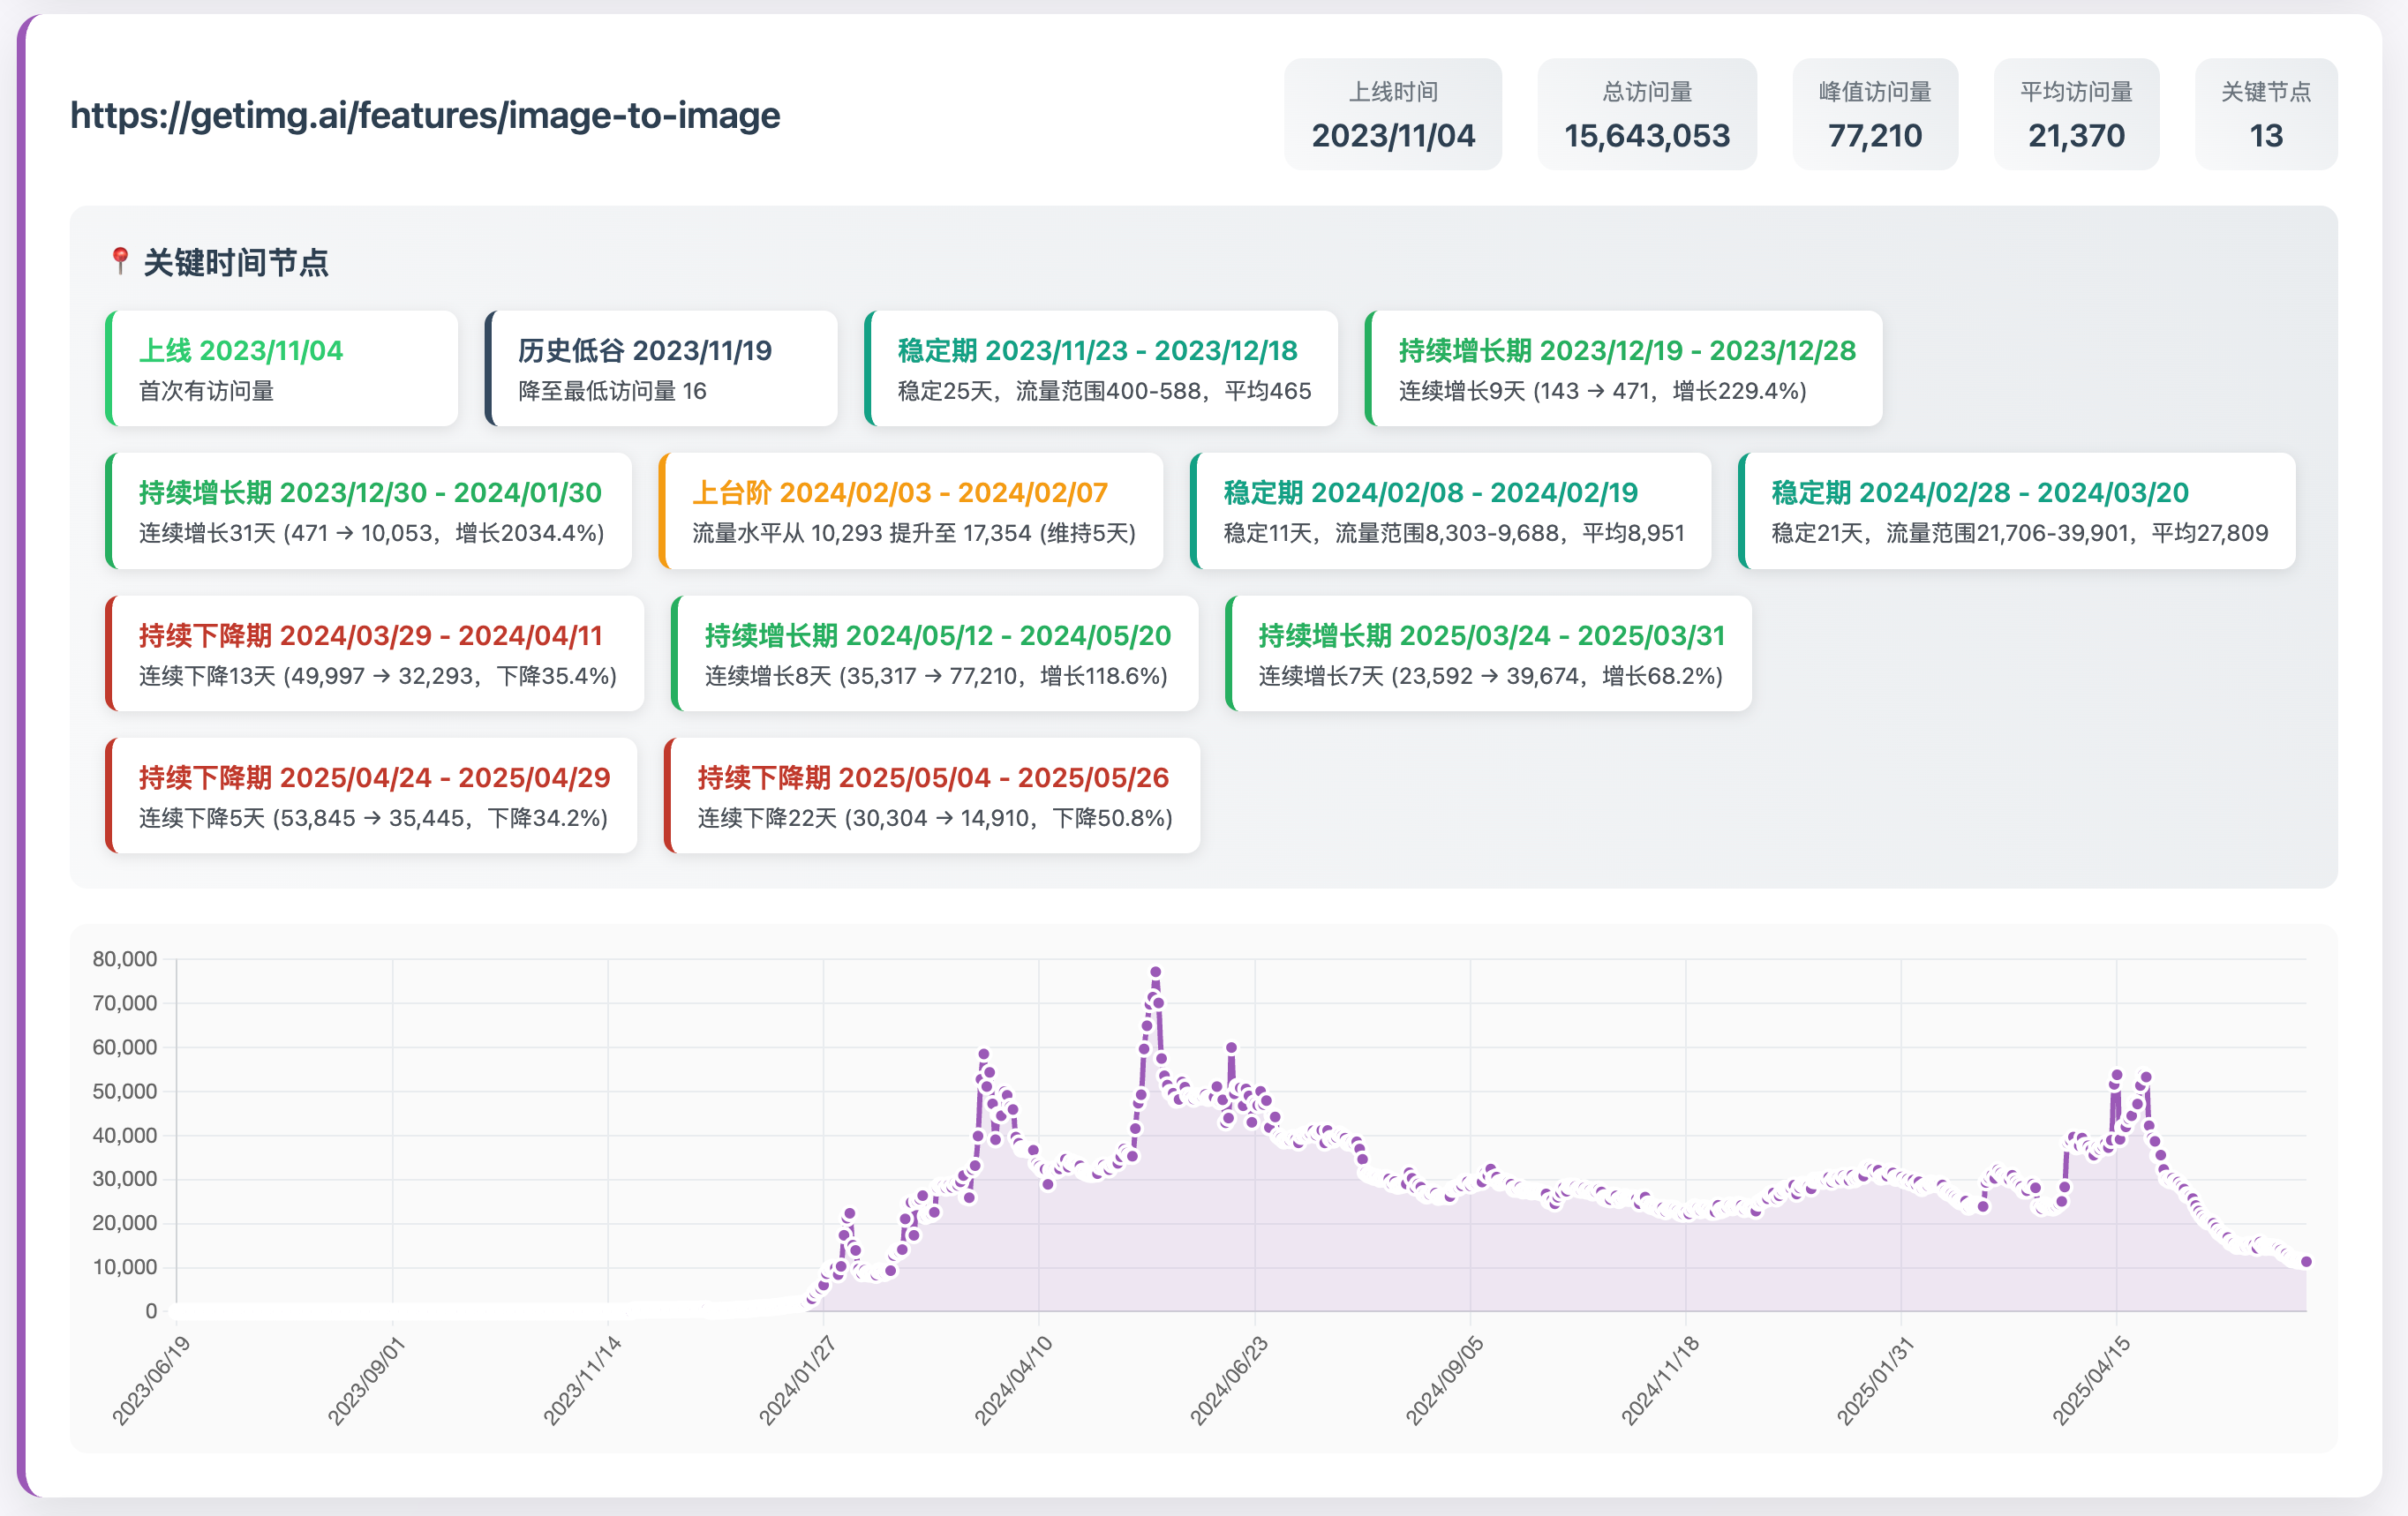The image size is (2408, 1516).
Task: Open the getimg.ai image-to-image URL title
Action: [x=425, y=115]
